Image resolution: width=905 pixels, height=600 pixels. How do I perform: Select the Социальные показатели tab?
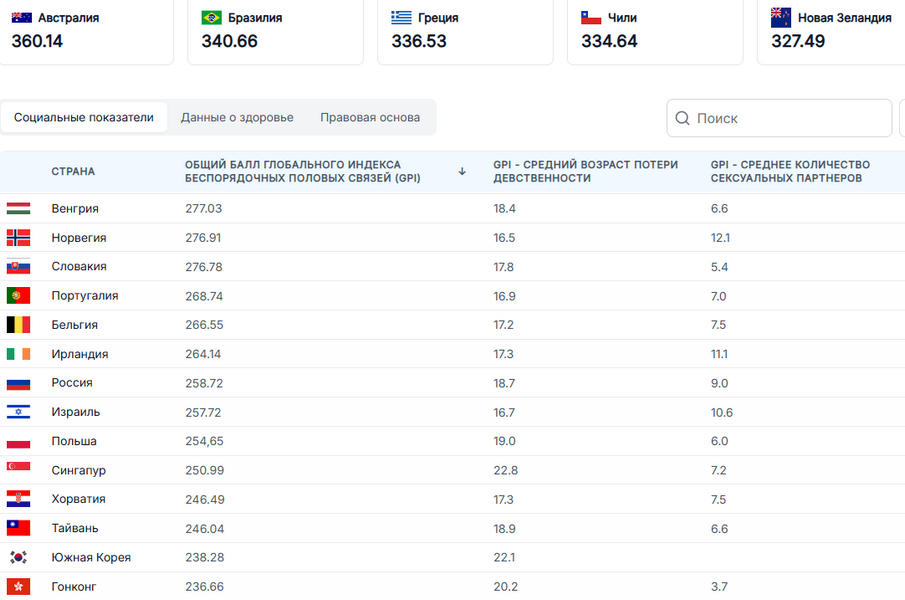click(x=84, y=117)
